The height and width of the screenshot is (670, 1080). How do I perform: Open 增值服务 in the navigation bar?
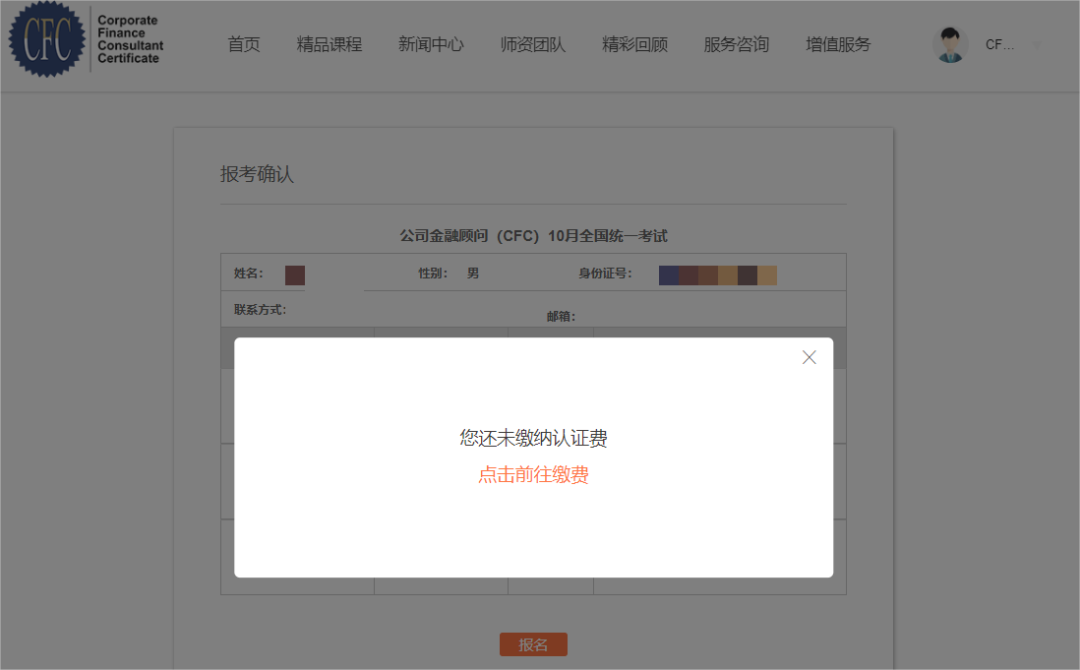(838, 45)
